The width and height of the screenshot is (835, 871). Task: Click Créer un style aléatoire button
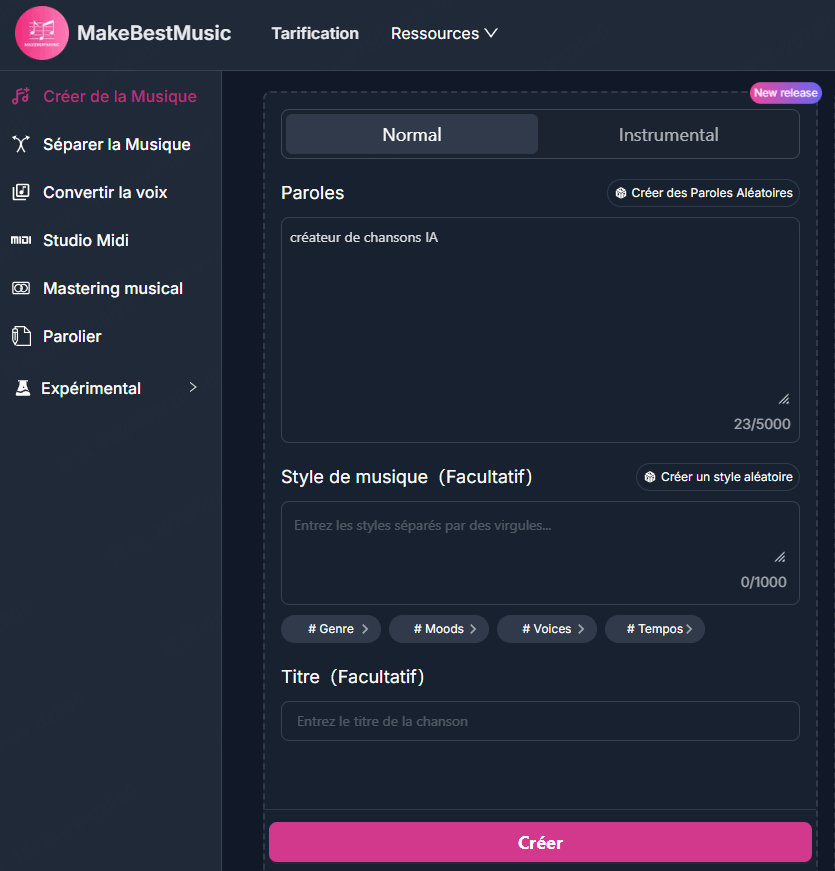pos(718,477)
